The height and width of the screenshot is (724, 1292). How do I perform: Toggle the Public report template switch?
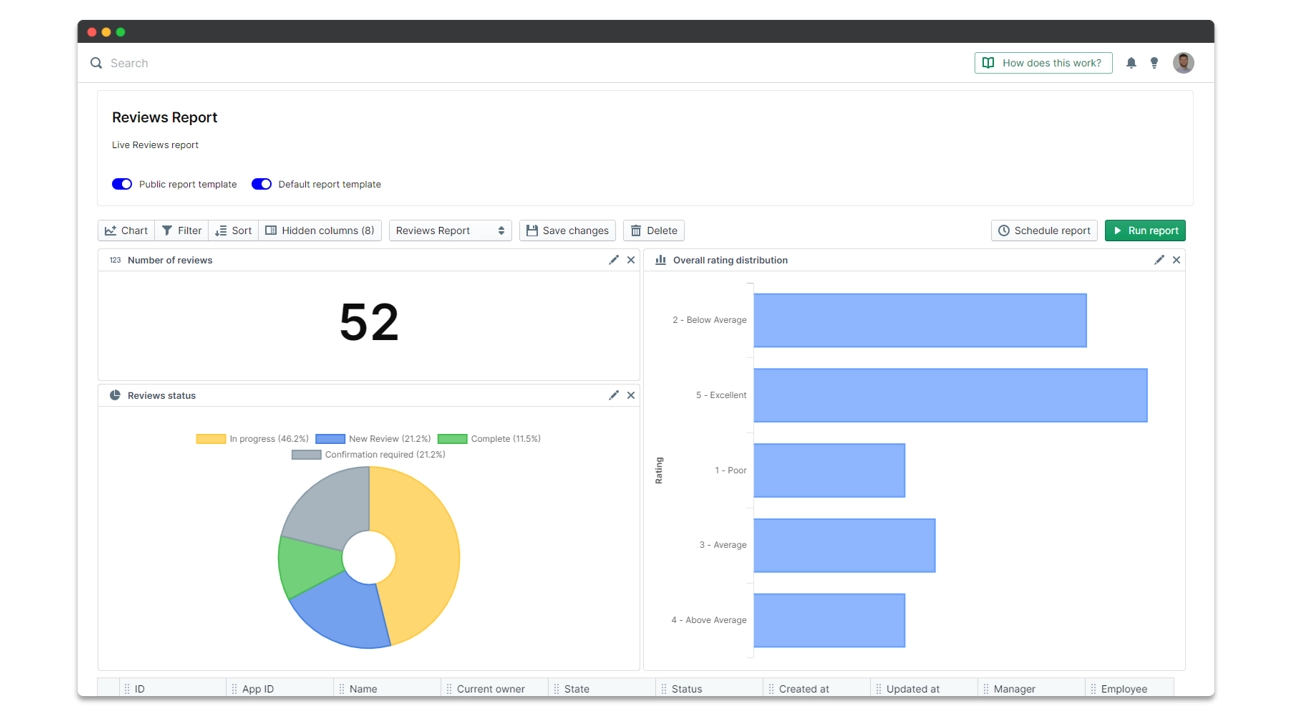pos(122,184)
